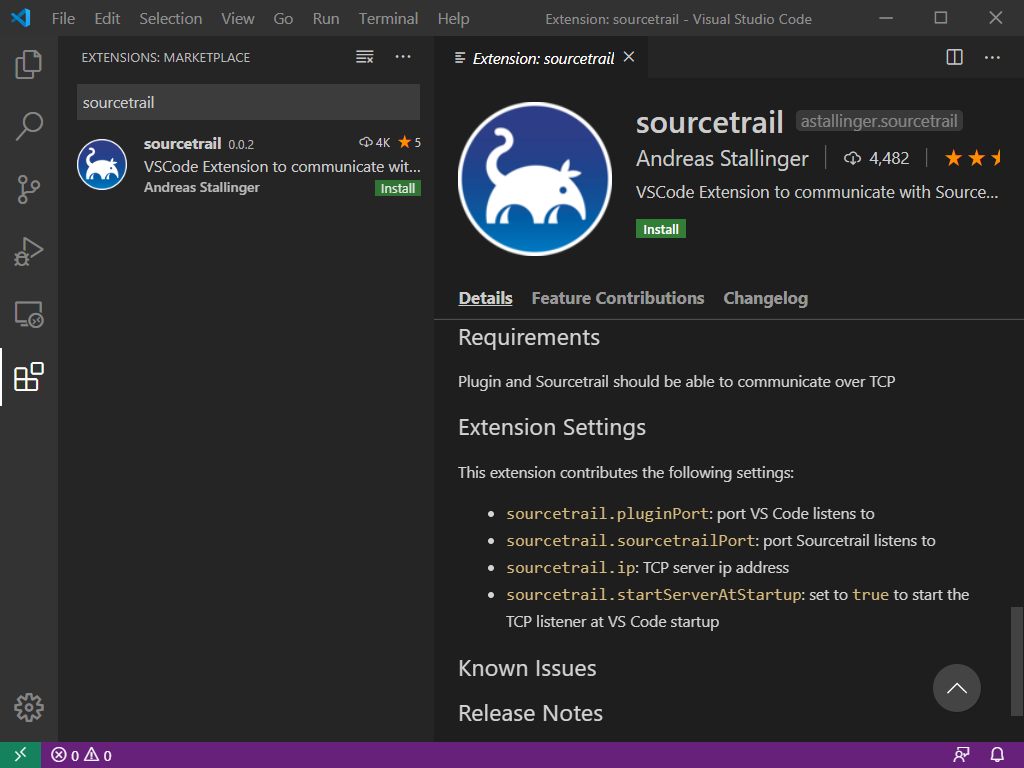The image size is (1024, 768).
Task: Open the Source Control view
Action: (x=29, y=189)
